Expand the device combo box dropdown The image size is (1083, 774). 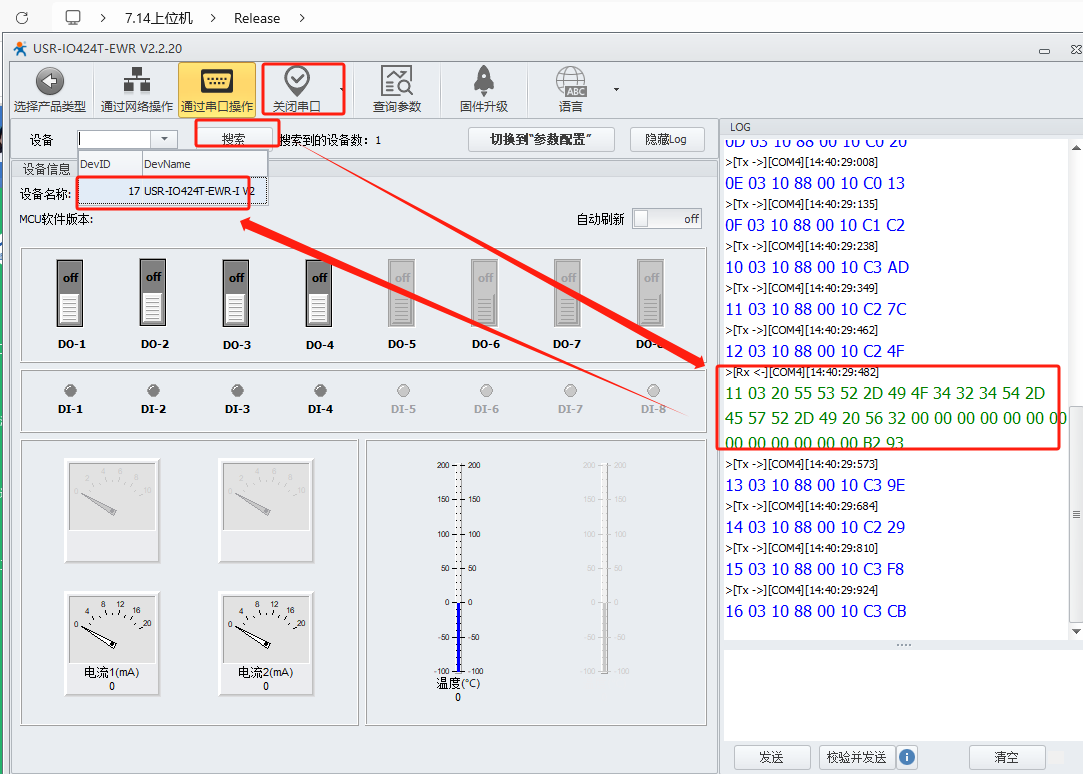[164, 139]
